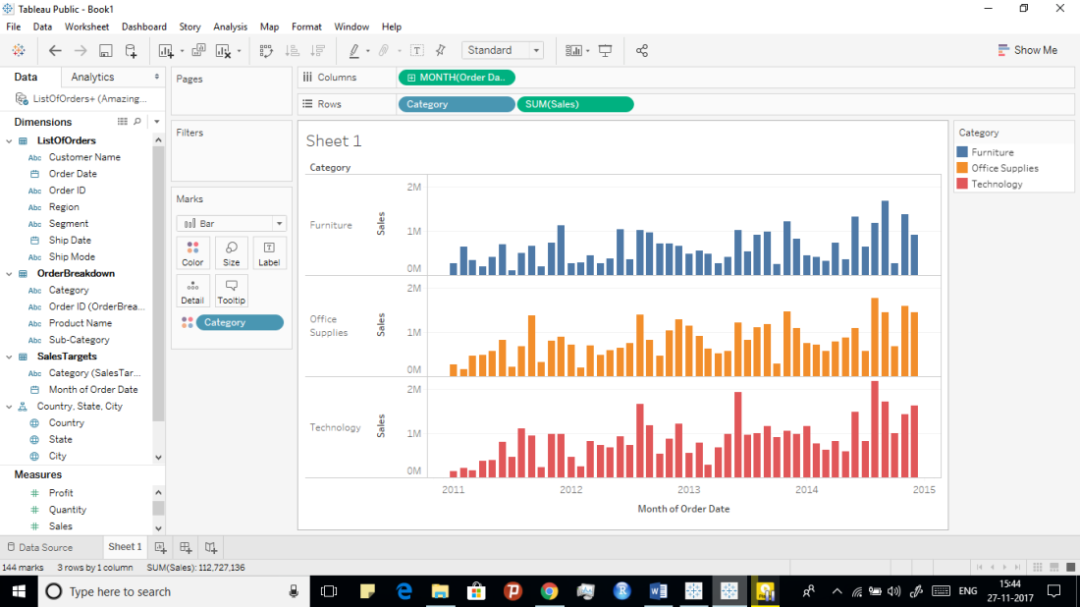Open the Show/Hide Cards dropdown arrow
The width and height of the screenshot is (1080, 607).
point(588,51)
